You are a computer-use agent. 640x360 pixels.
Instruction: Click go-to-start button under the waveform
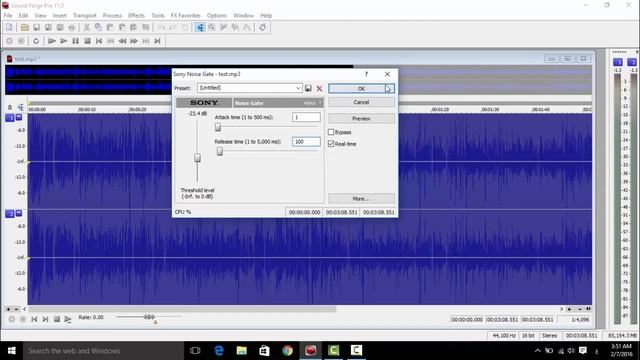coord(34,319)
